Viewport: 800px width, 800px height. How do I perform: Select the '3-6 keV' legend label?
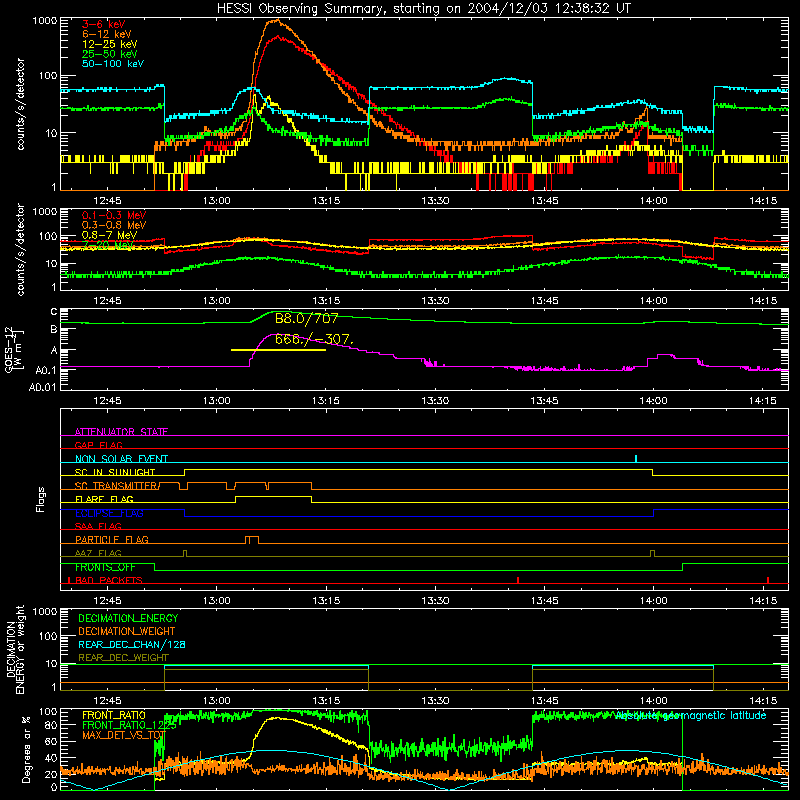tap(103, 24)
